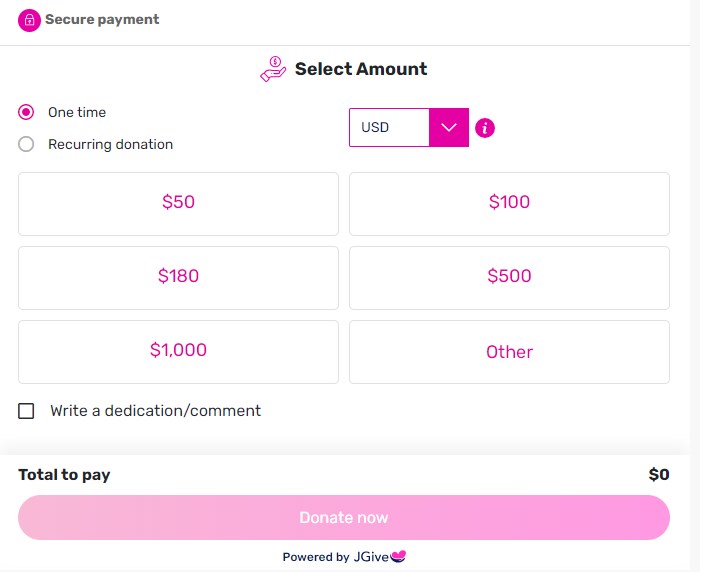
Task: Open the USD currency field
Action: [389, 127]
